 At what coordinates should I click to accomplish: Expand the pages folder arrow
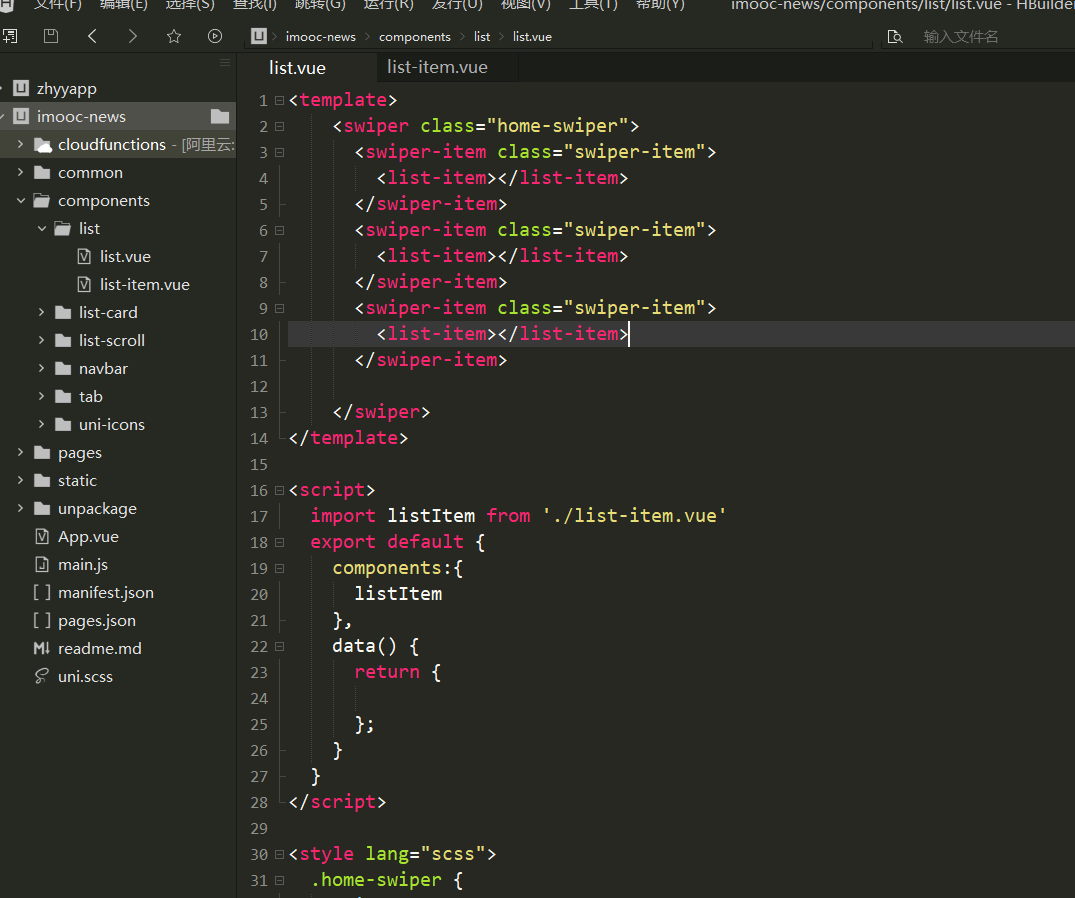click(x=21, y=452)
